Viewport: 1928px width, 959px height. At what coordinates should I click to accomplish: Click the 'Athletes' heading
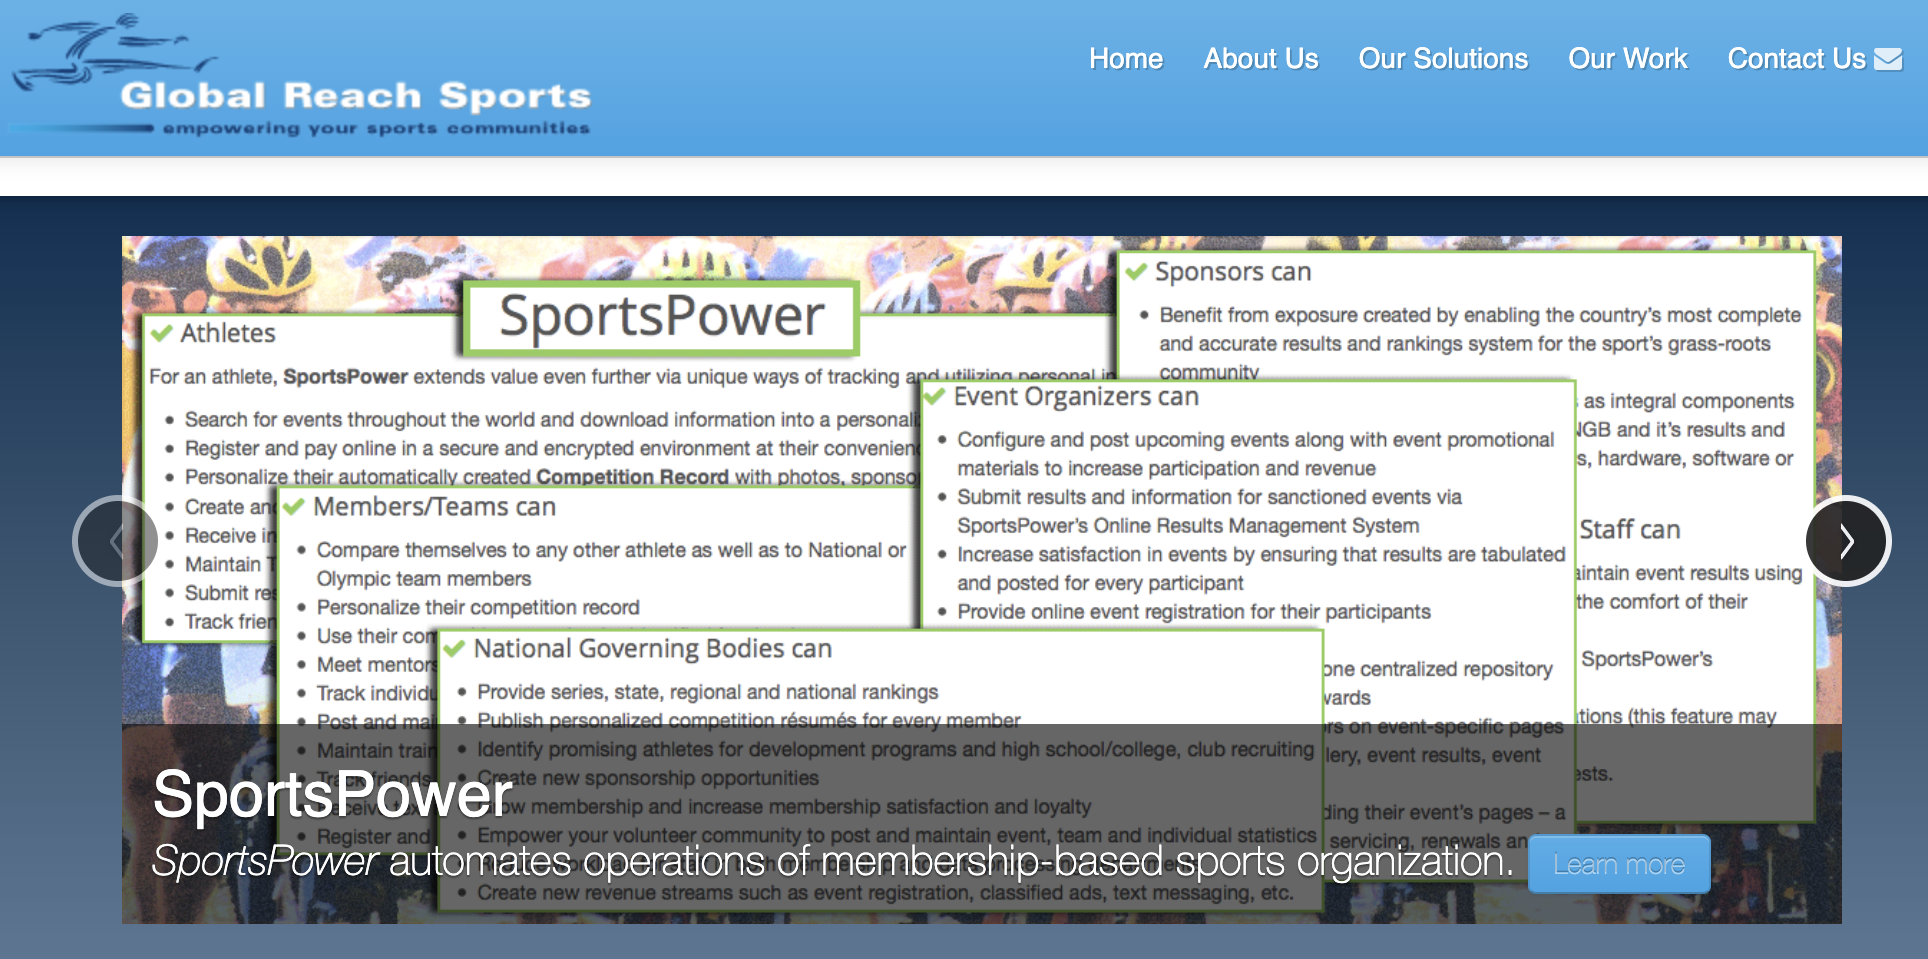tap(228, 333)
